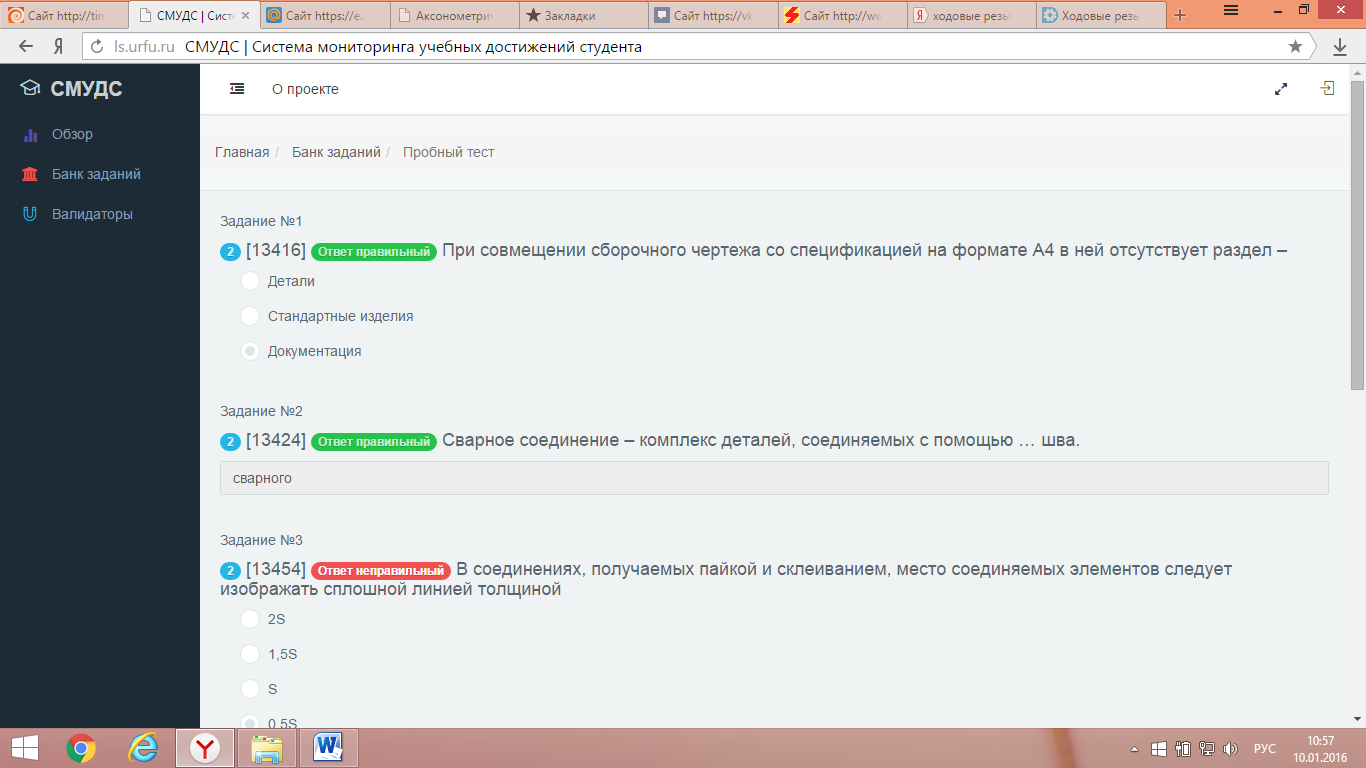This screenshot has height=768, width=1366.
Task: Select the S radio option
Action: click(x=250, y=689)
